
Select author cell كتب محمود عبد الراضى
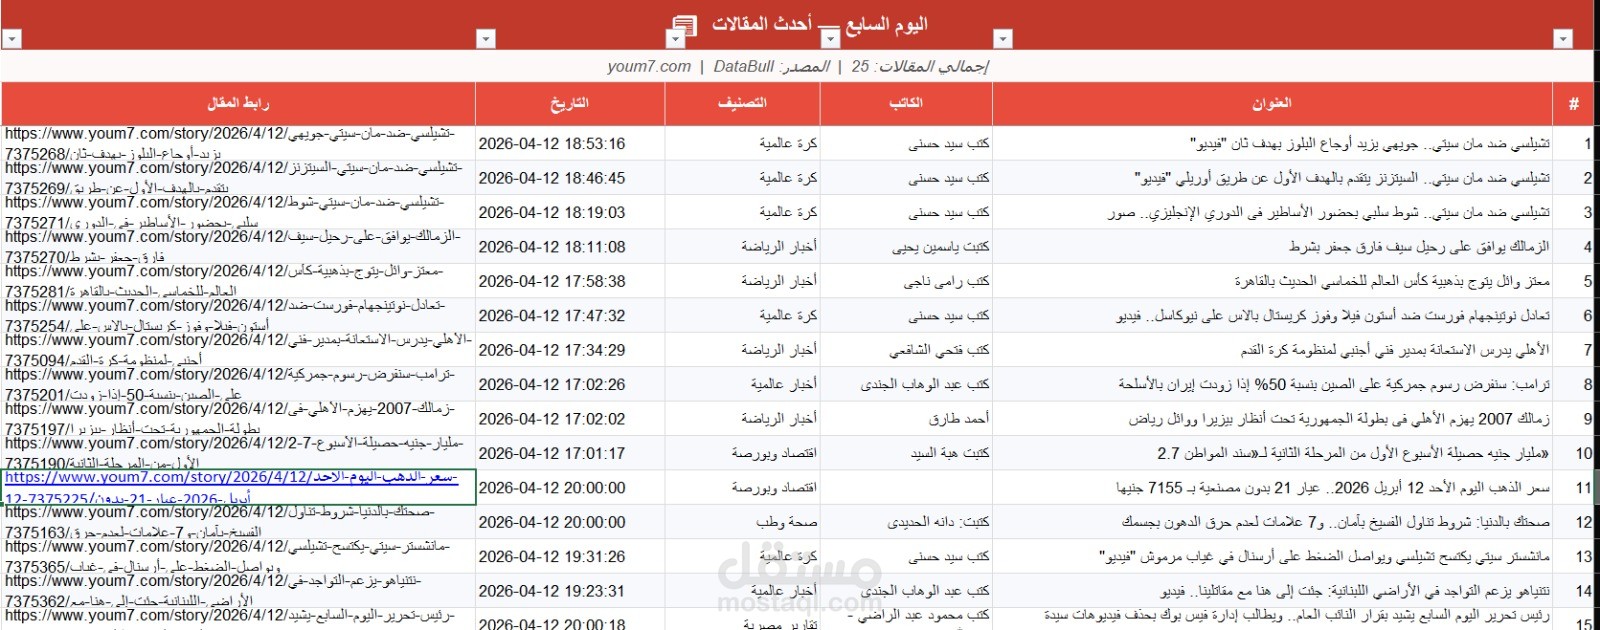point(906,619)
